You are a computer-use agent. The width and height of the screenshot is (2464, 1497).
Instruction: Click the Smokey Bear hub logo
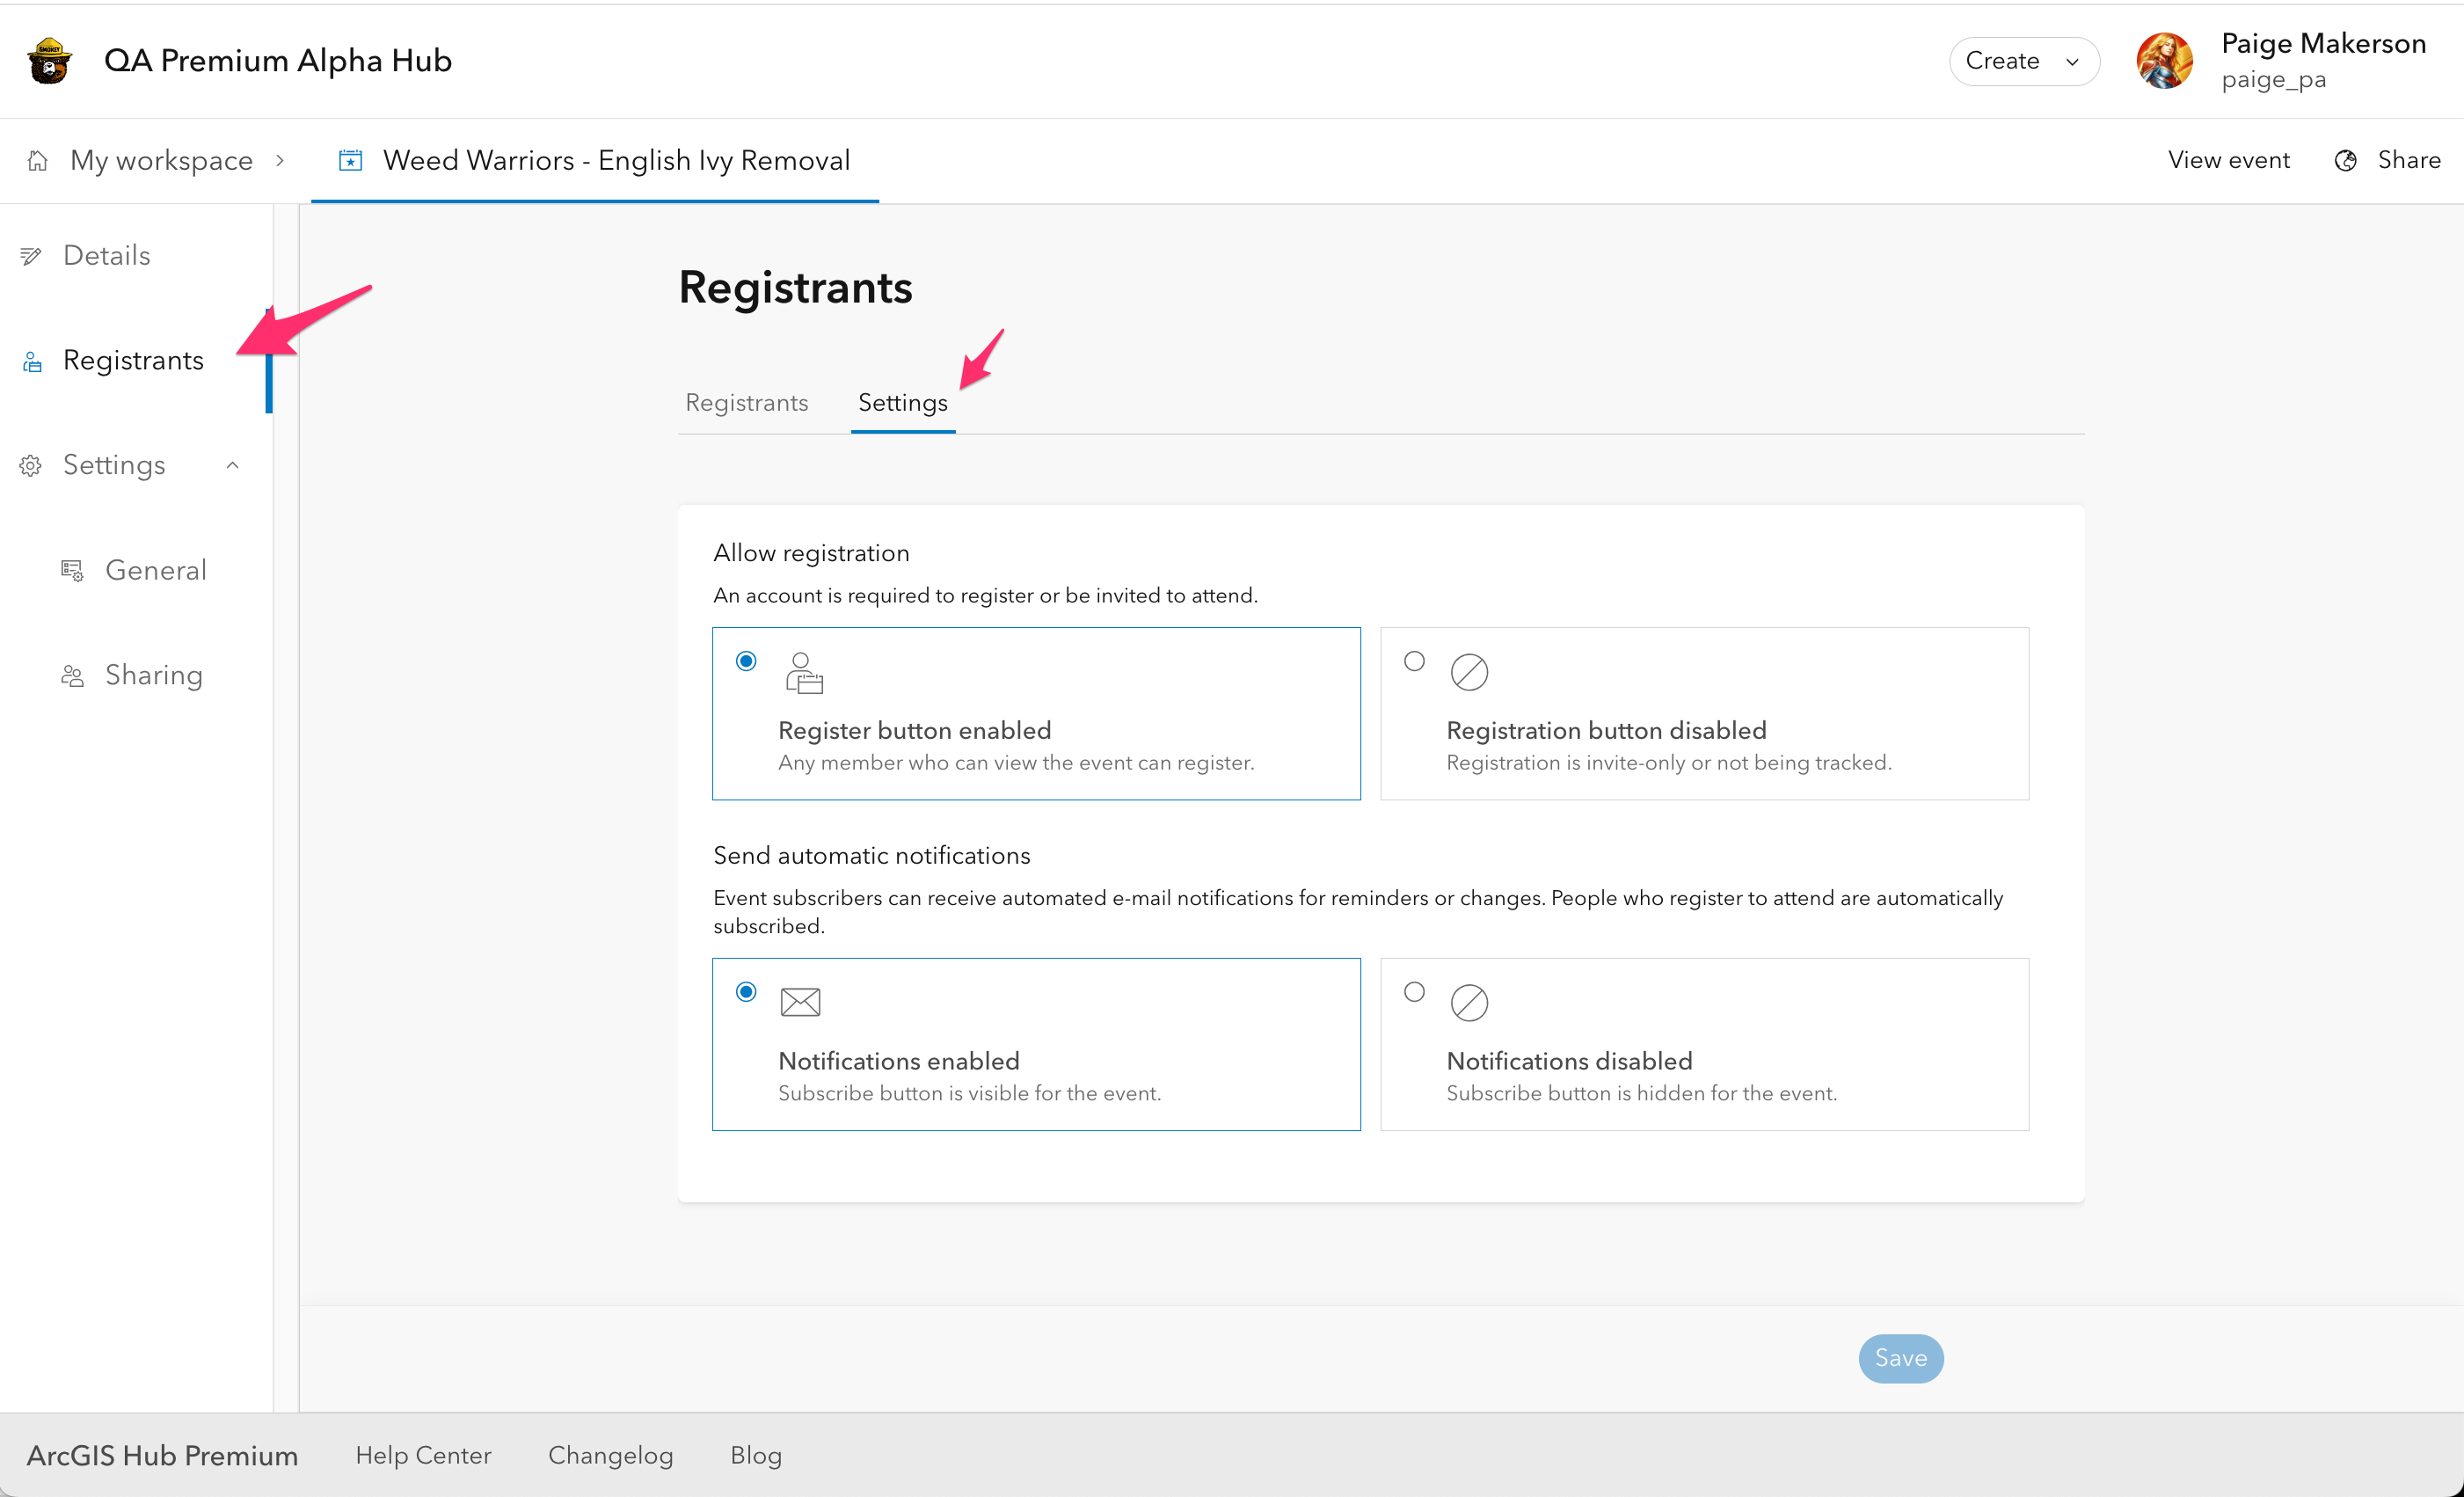[49, 61]
